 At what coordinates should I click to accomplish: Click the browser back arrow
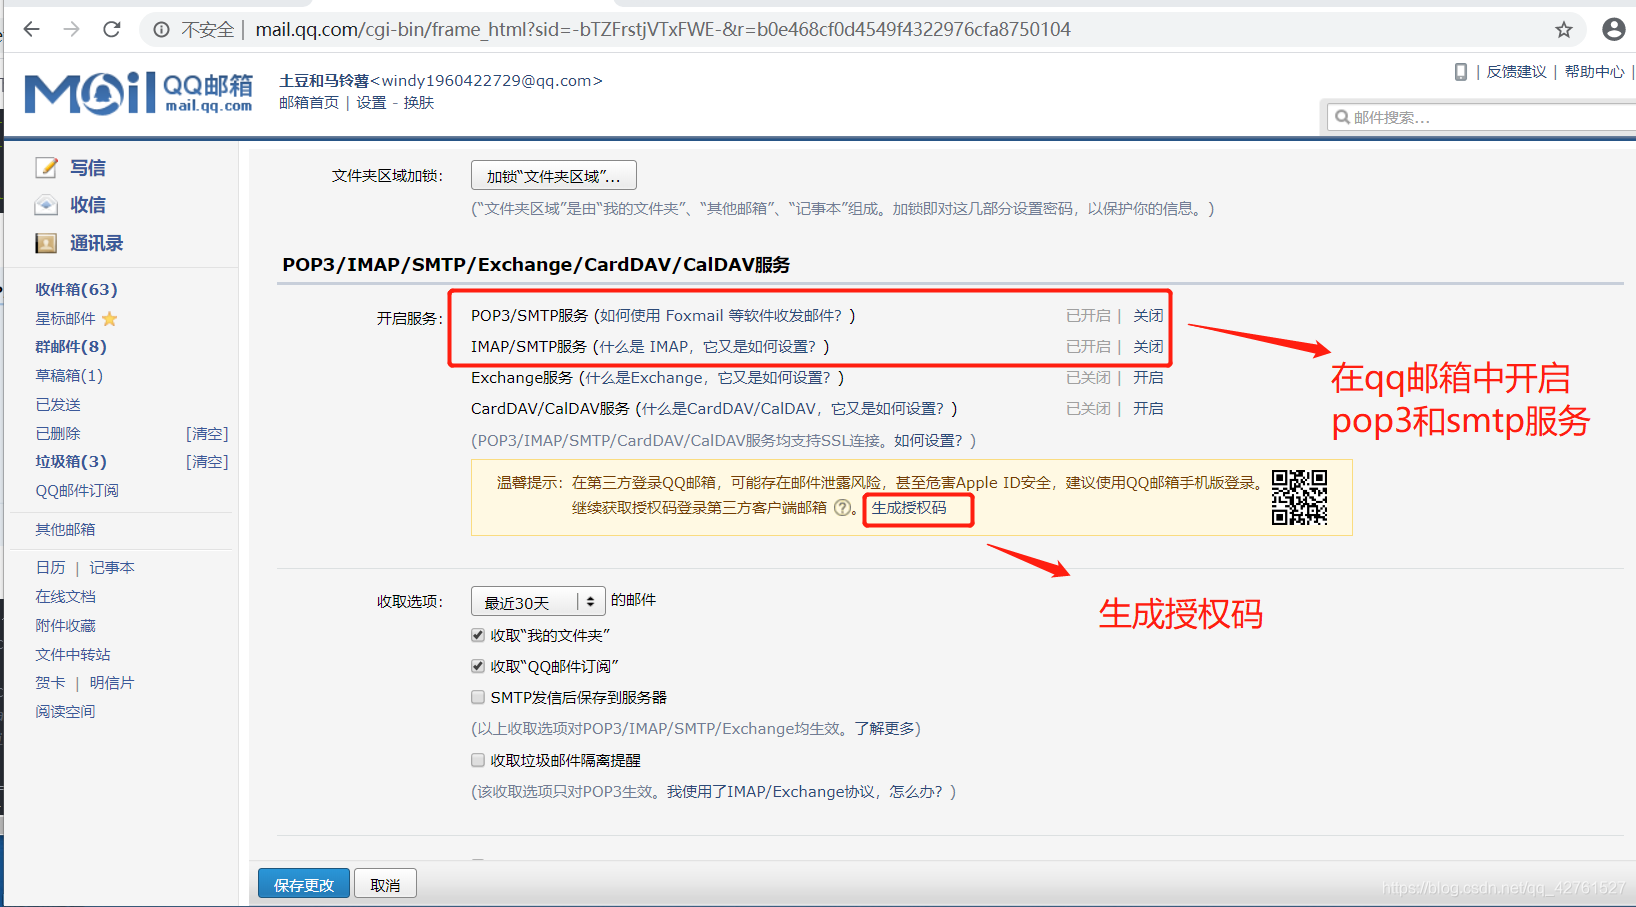[32, 29]
